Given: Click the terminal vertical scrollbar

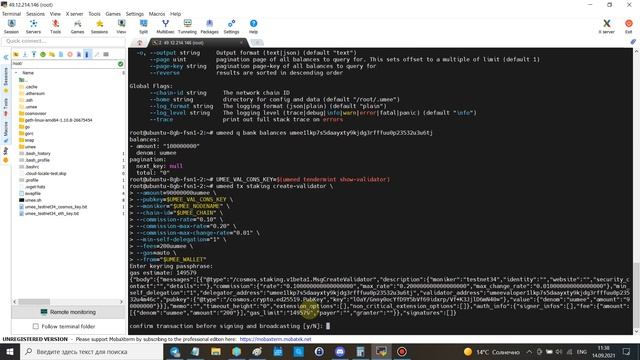Looking at the screenshot, I should [636, 191].
